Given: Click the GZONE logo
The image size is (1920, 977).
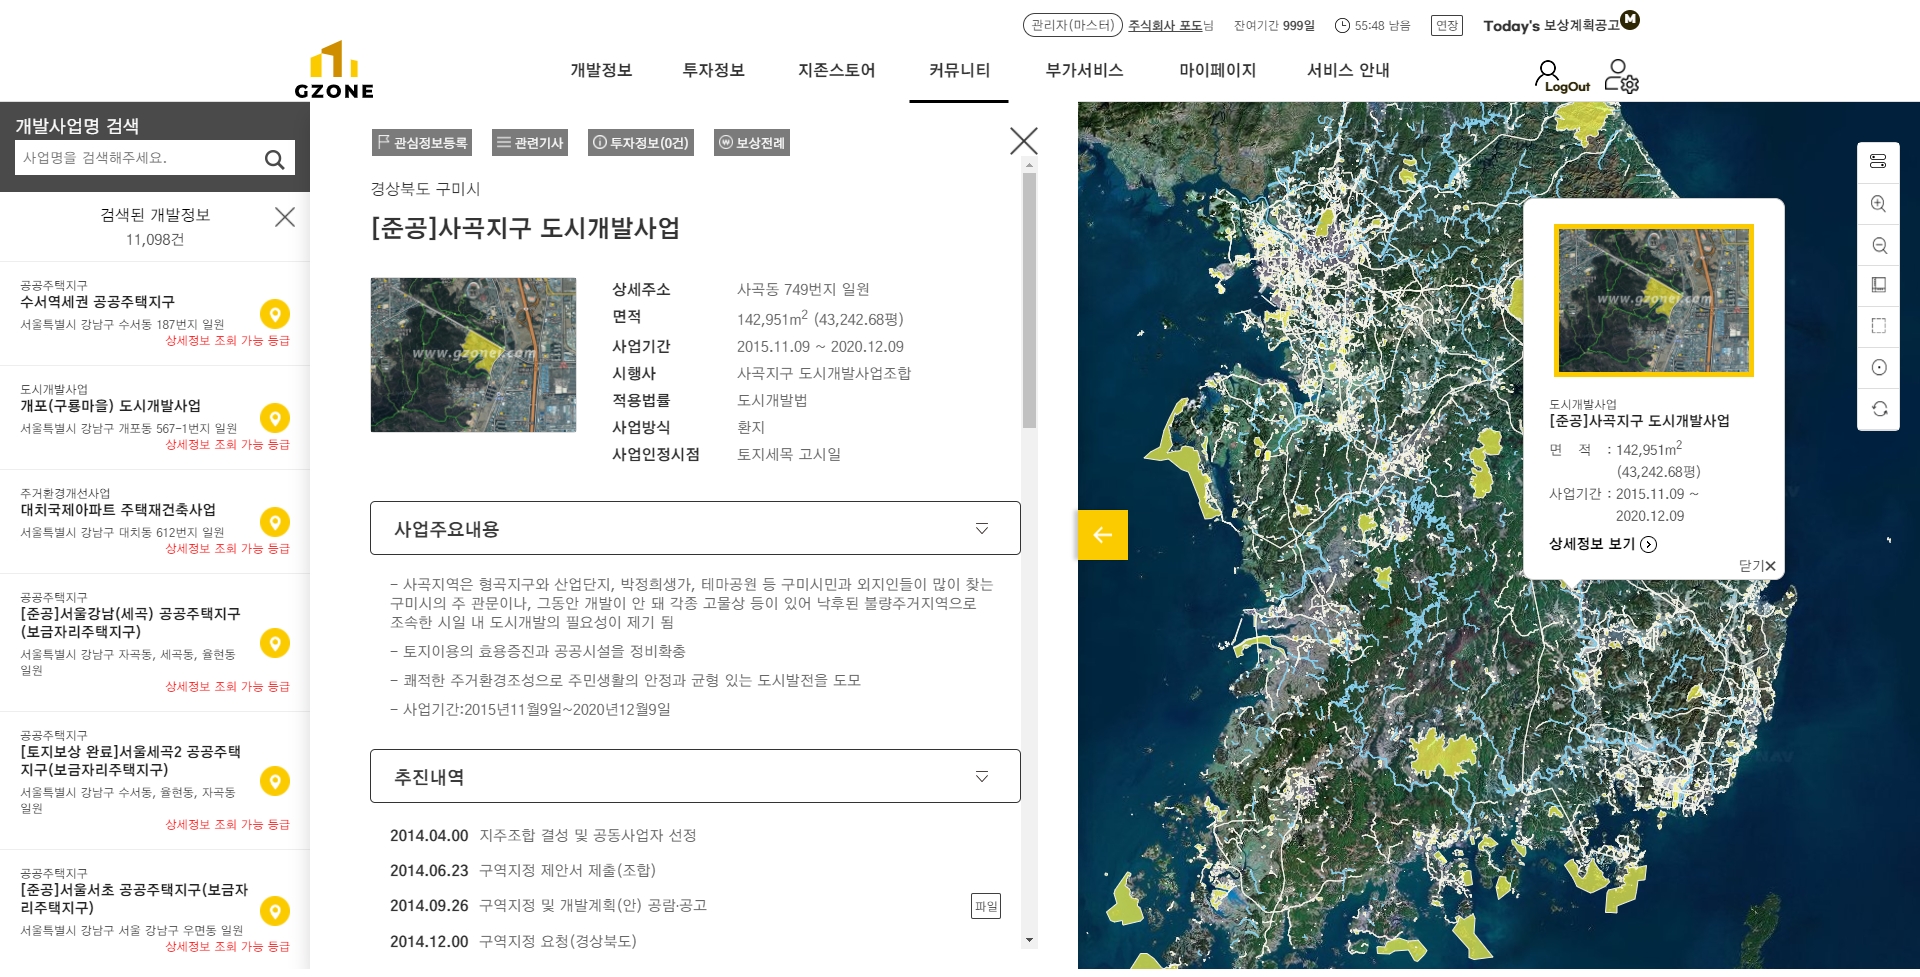Looking at the screenshot, I should pos(334,70).
